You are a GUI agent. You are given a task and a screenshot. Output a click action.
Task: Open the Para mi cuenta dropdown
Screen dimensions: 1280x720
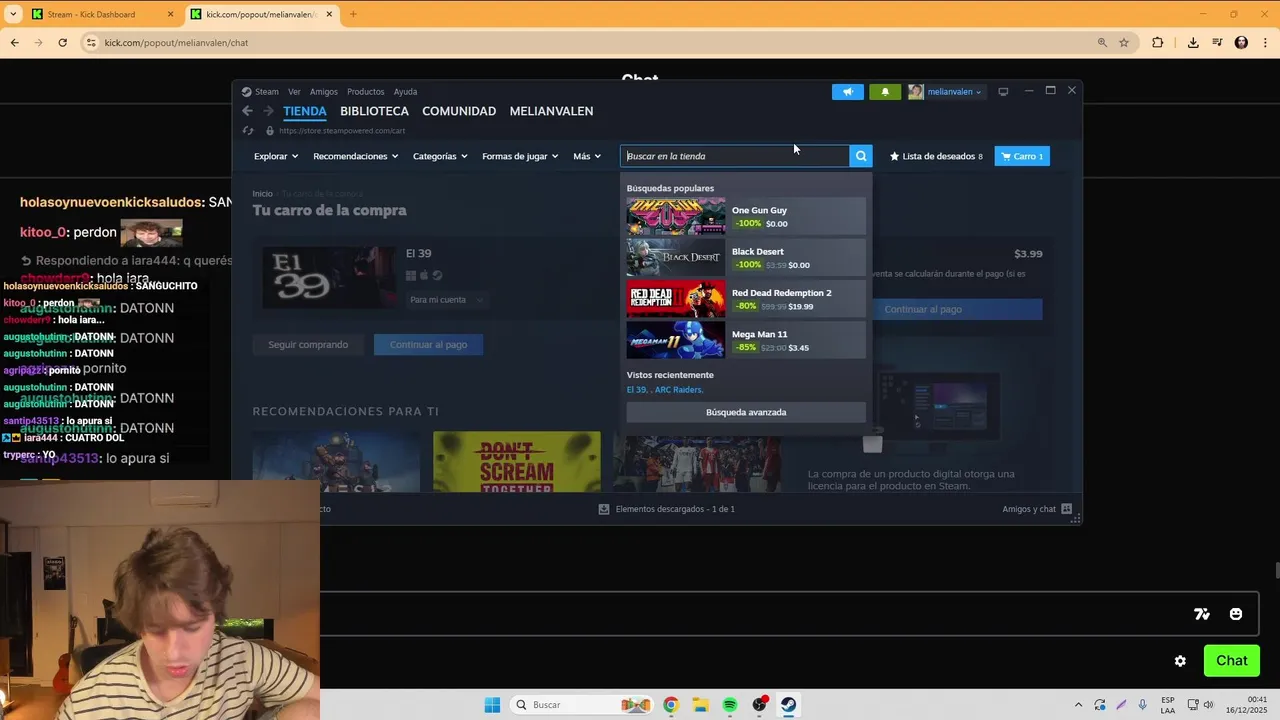click(x=446, y=300)
